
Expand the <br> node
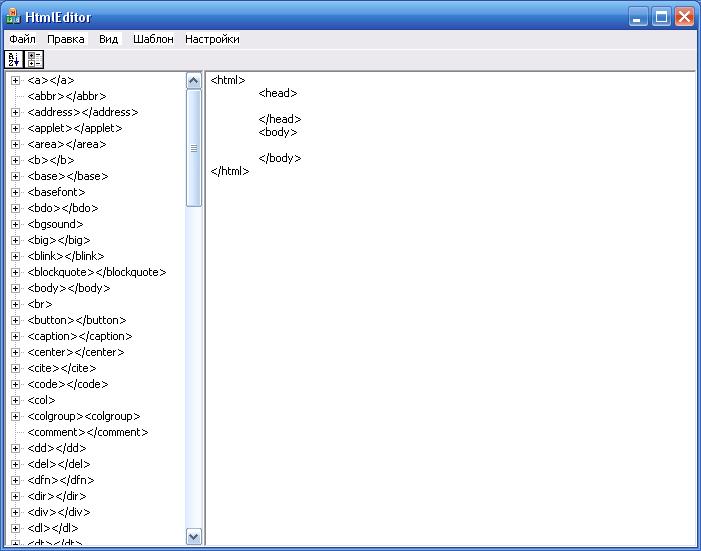(x=16, y=304)
